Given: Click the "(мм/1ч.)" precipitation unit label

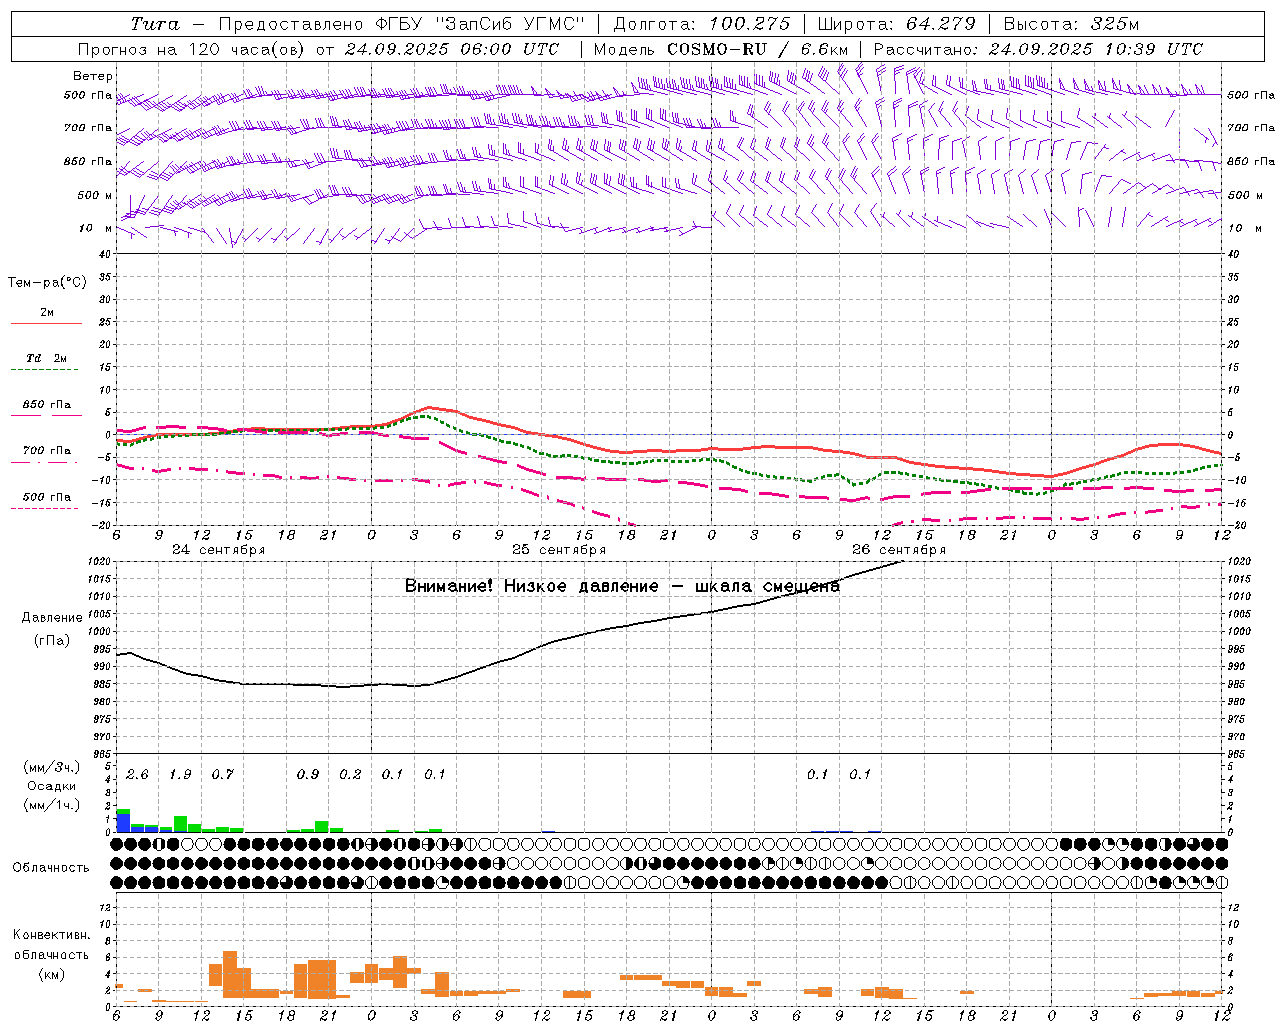Looking at the screenshot, I should [51, 805].
